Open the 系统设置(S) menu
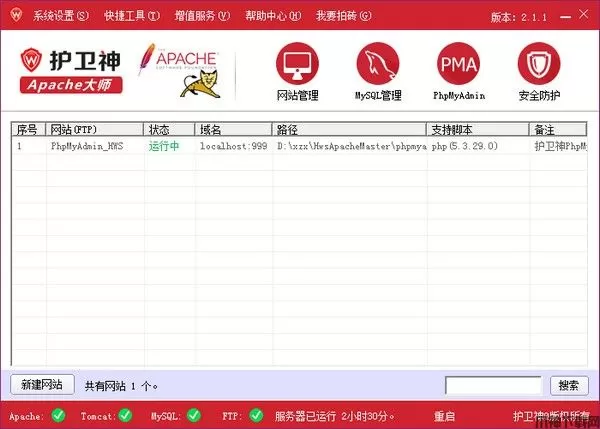This screenshot has height=429, width=600. 61,16
